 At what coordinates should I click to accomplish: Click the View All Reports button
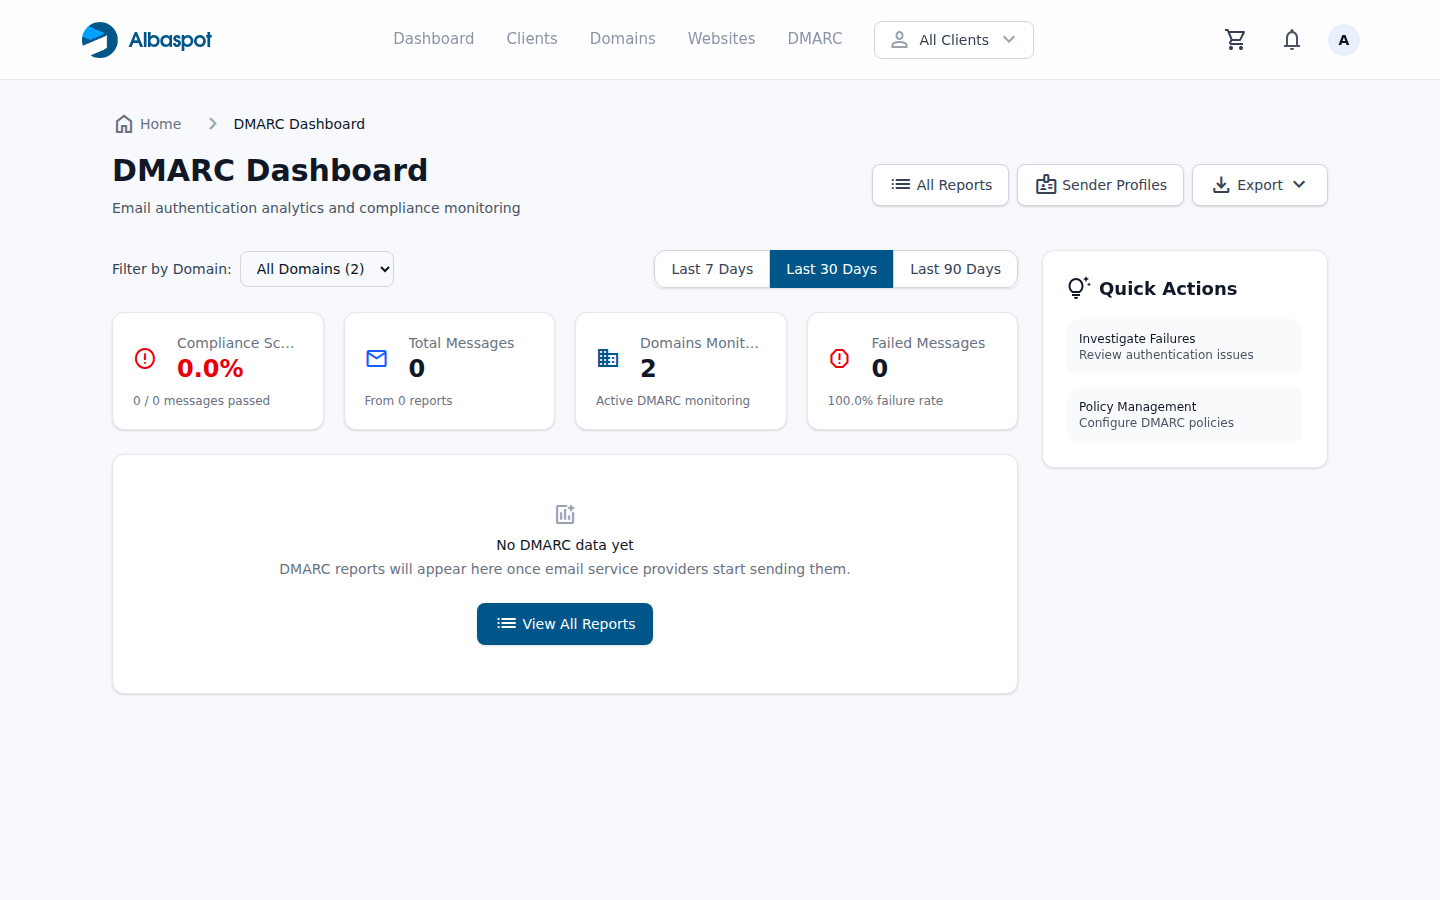pos(564,623)
